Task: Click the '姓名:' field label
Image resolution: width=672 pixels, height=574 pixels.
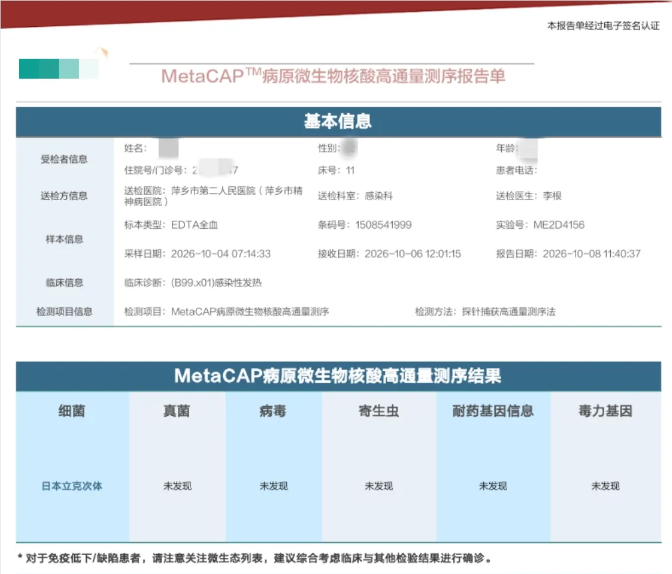Action: [135, 148]
